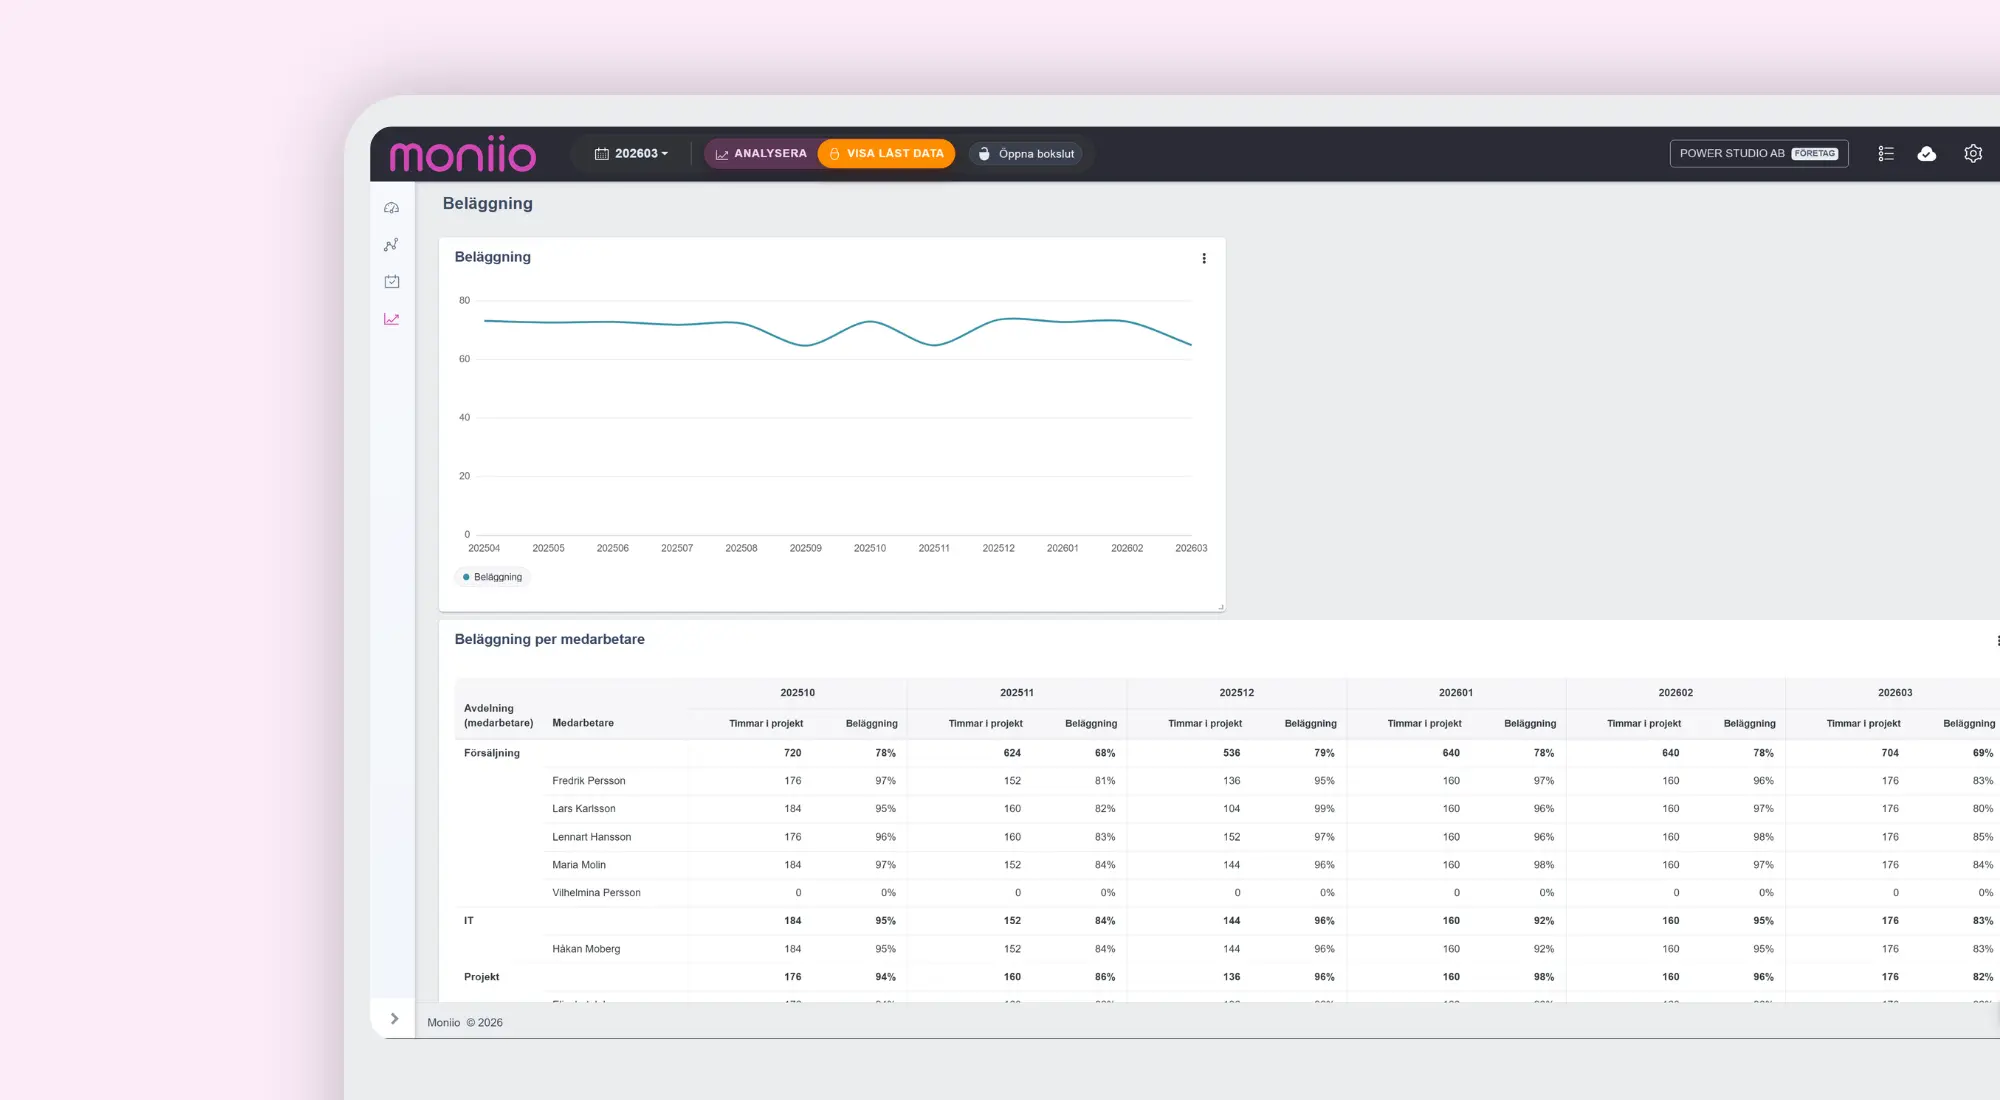The height and width of the screenshot is (1100, 2000).
Task: Click Håkan Moberg's 92% value for 202601
Action: 1544,949
